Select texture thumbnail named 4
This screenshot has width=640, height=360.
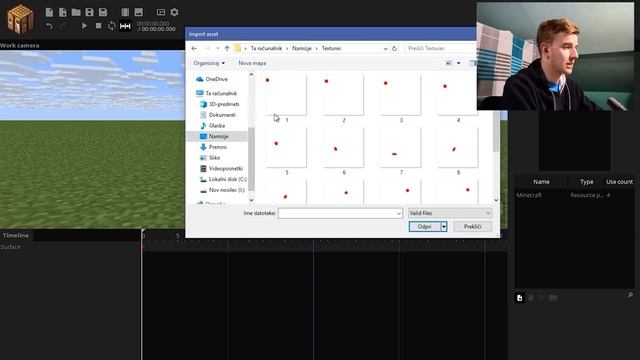(x=458, y=98)
